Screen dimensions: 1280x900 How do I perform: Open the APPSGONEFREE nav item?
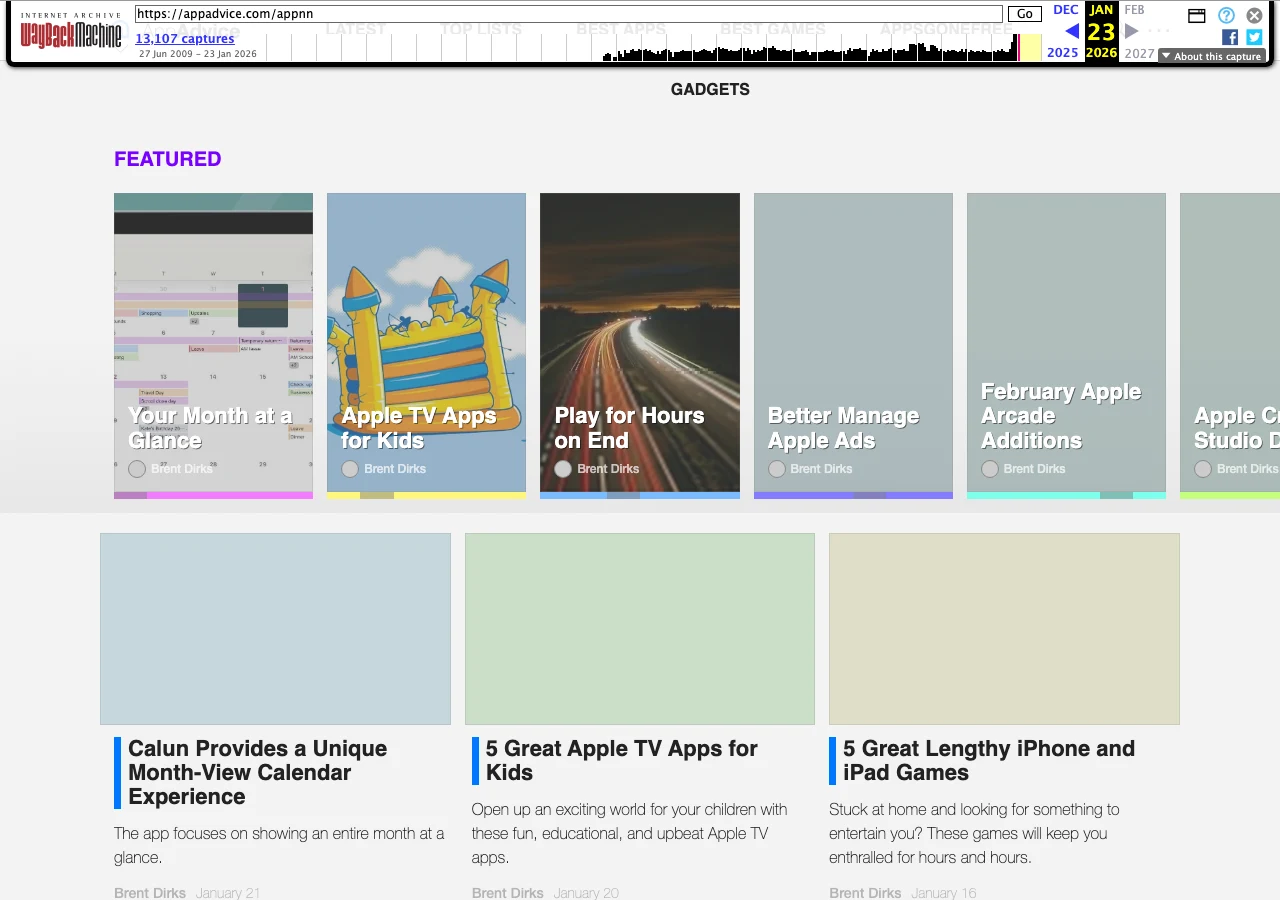[946, 29]
